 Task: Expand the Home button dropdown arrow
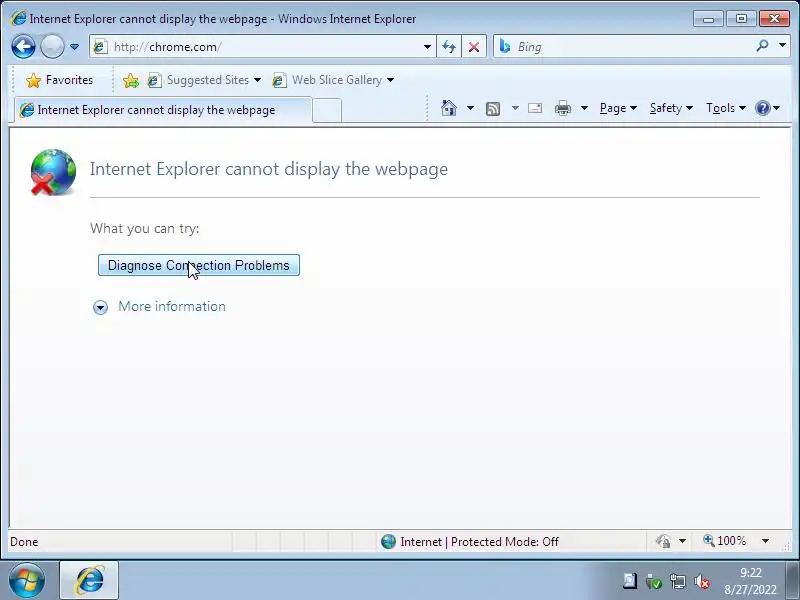pos(470,108)
